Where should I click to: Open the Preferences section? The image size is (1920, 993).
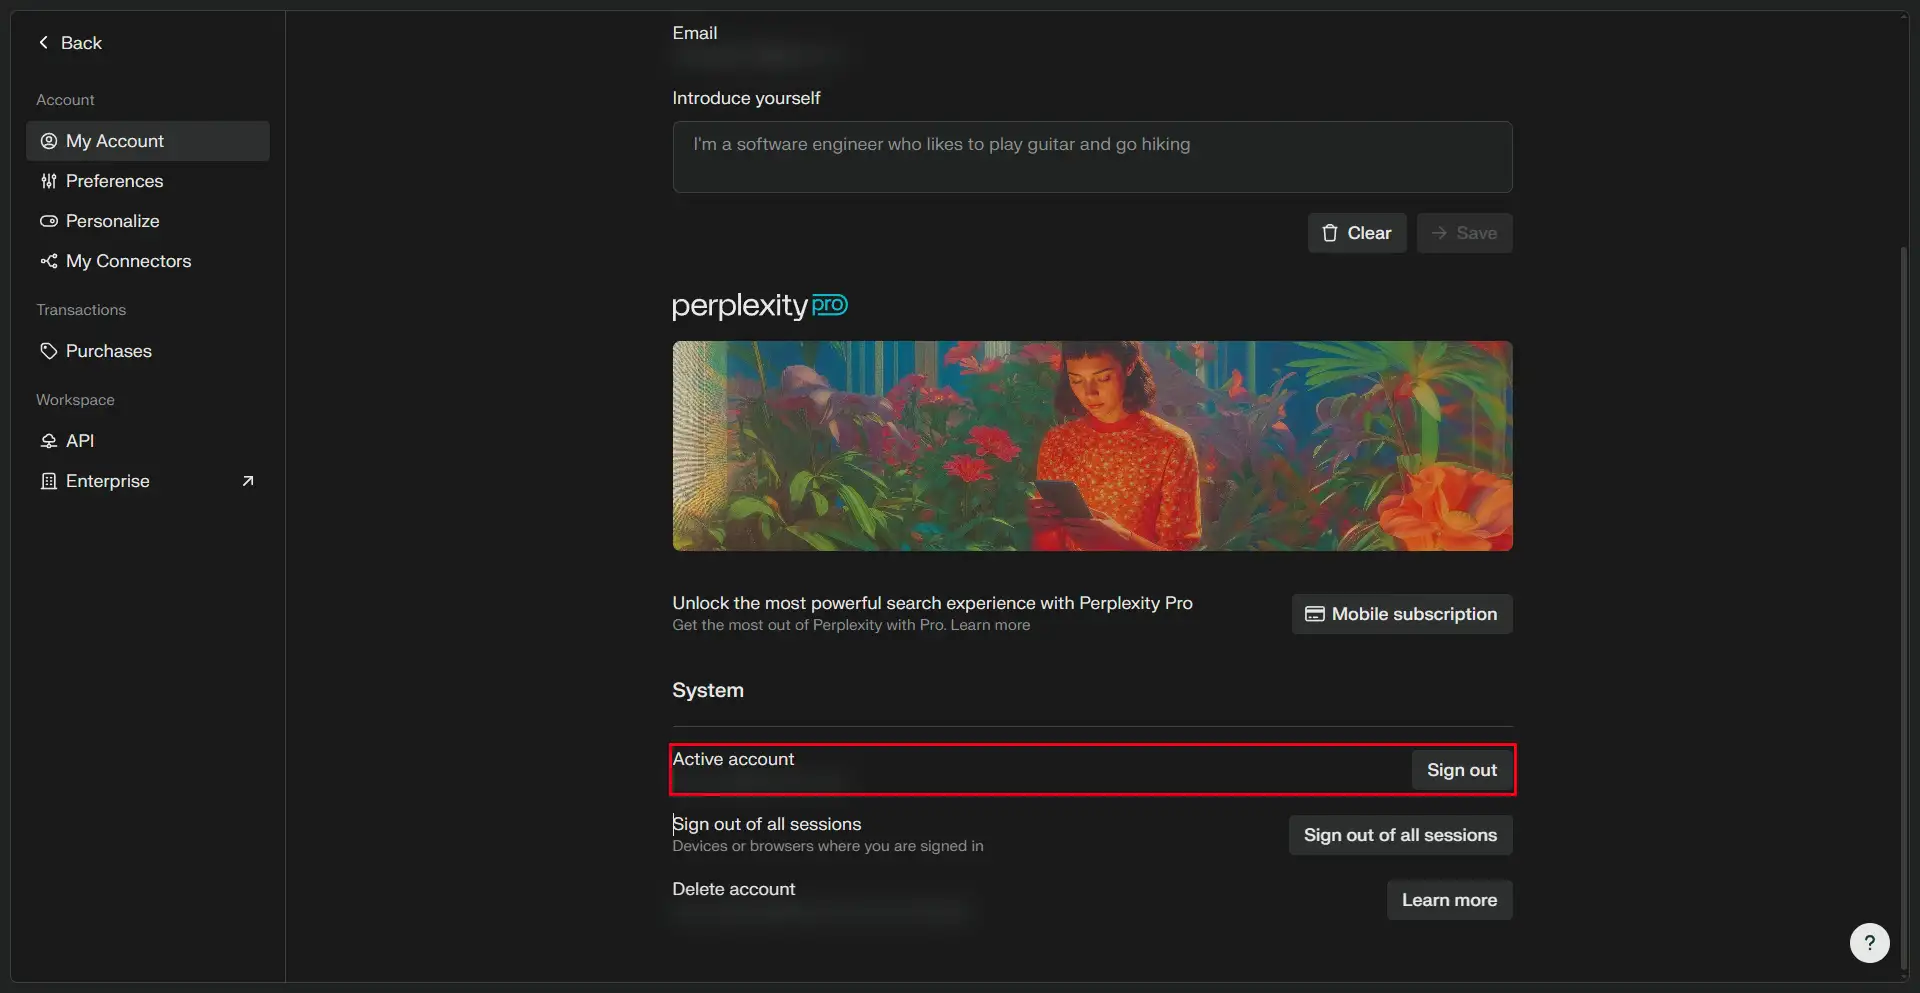(148, 181)
